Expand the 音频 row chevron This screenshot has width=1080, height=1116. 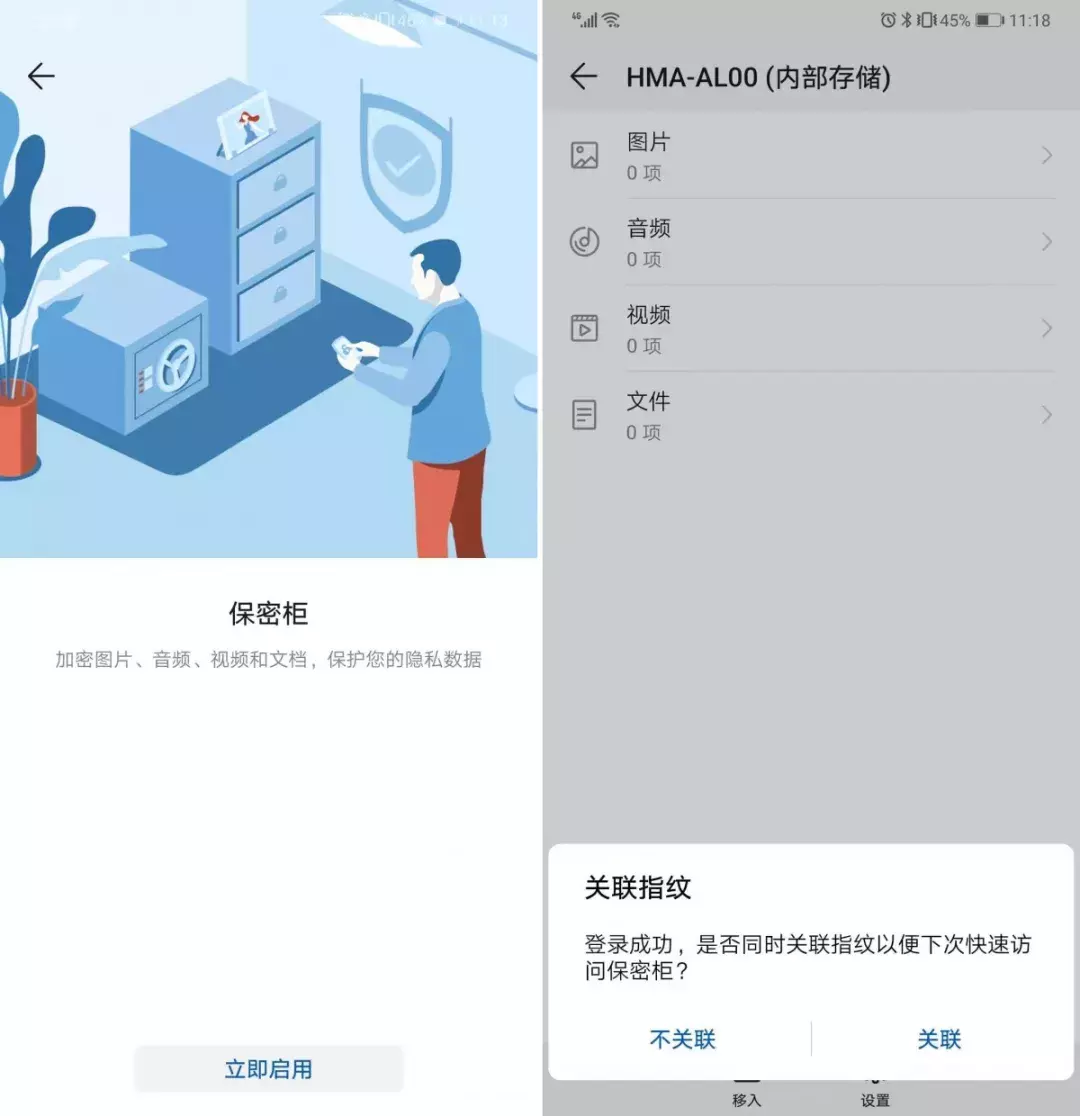1047,242
